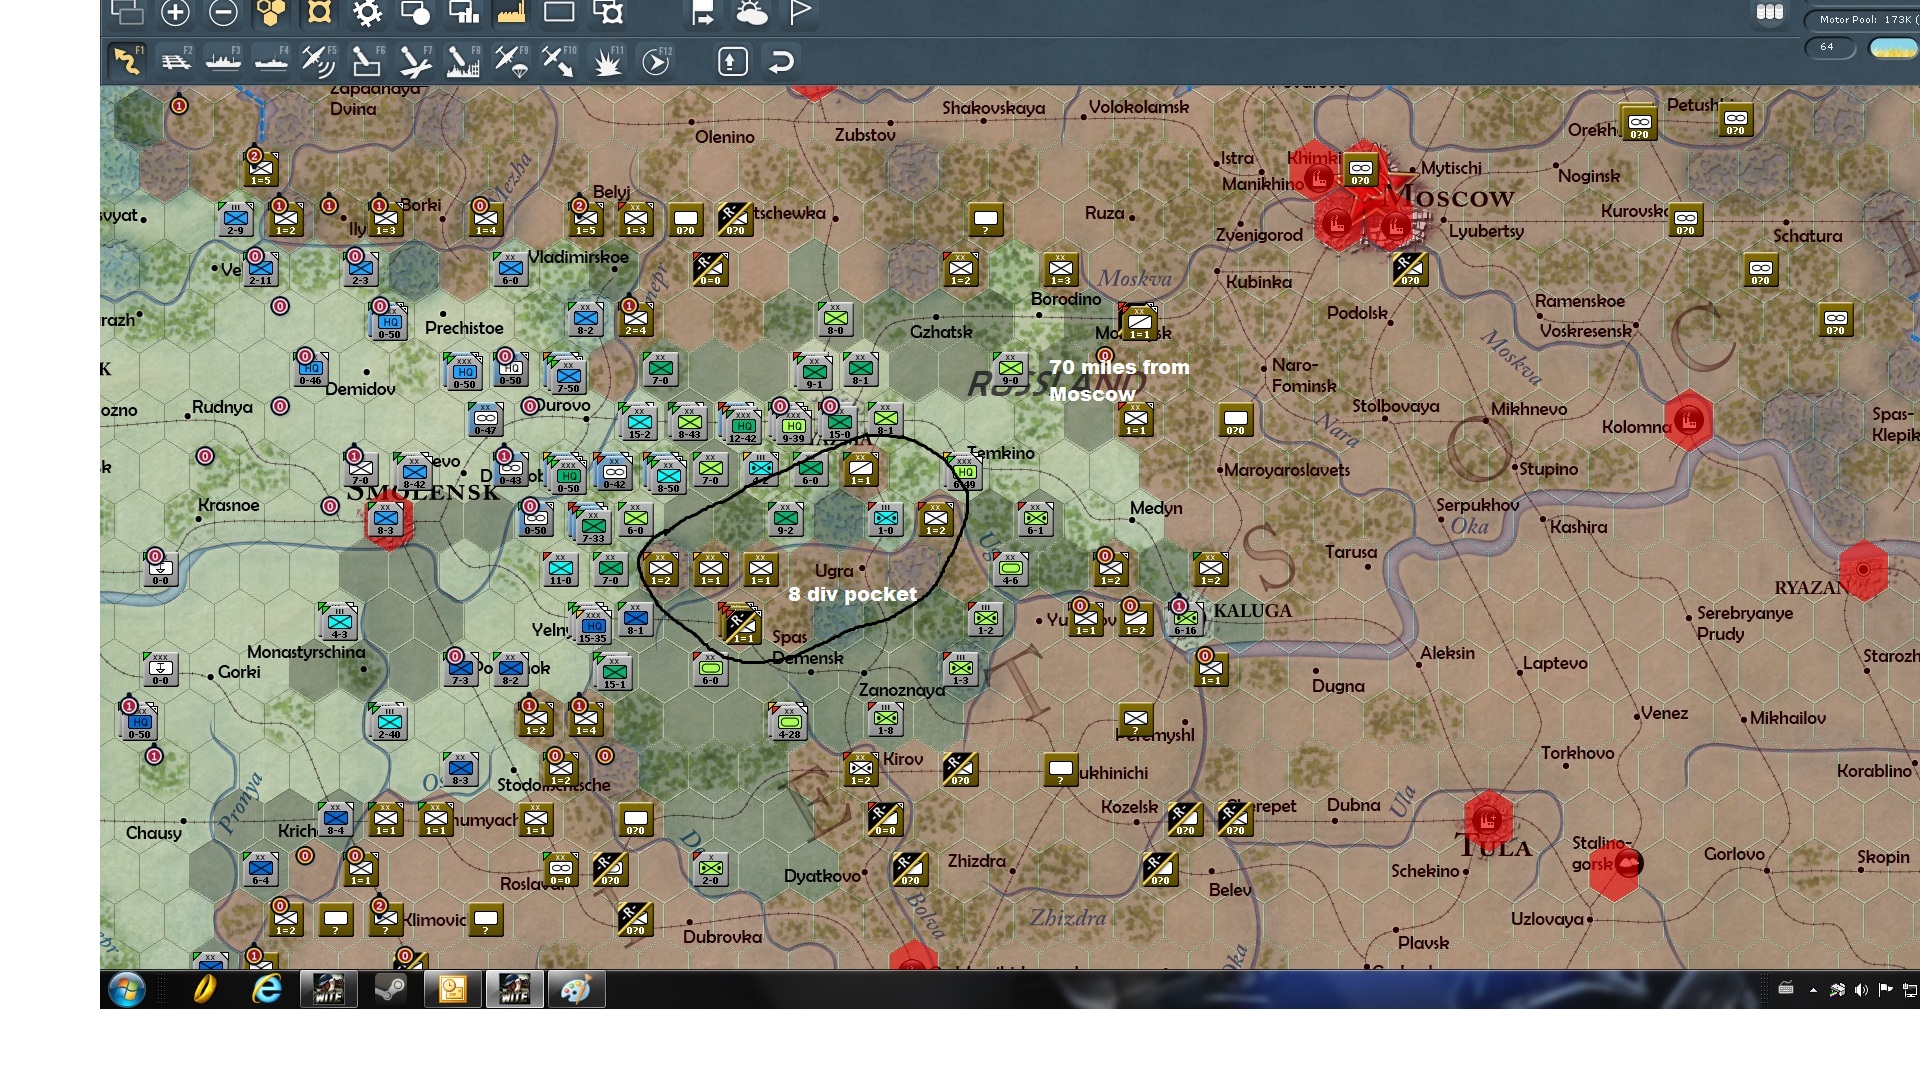Click the zoom out minus button

click(x=223, y=12)
